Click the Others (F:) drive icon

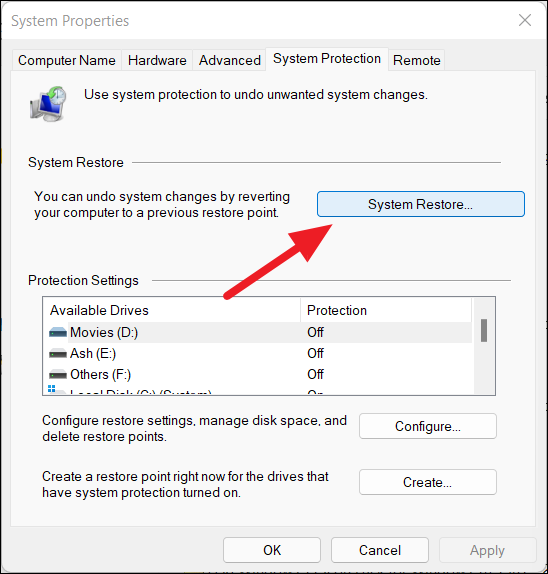58,375
